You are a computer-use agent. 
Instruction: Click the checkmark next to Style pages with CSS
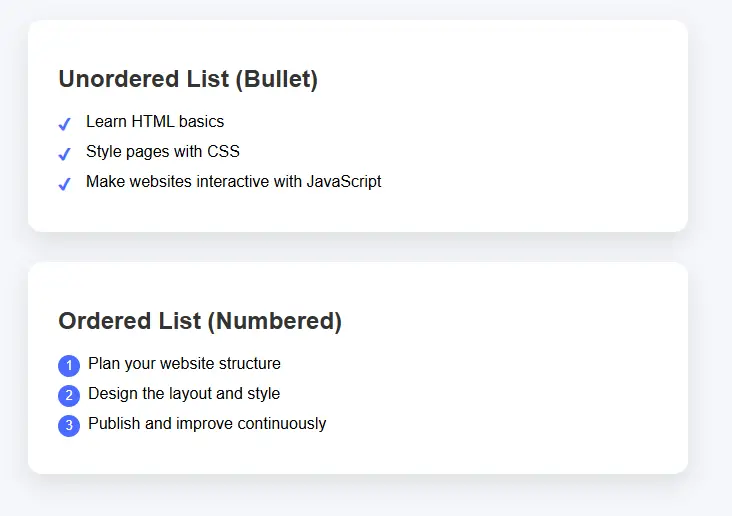pos(64,154)
